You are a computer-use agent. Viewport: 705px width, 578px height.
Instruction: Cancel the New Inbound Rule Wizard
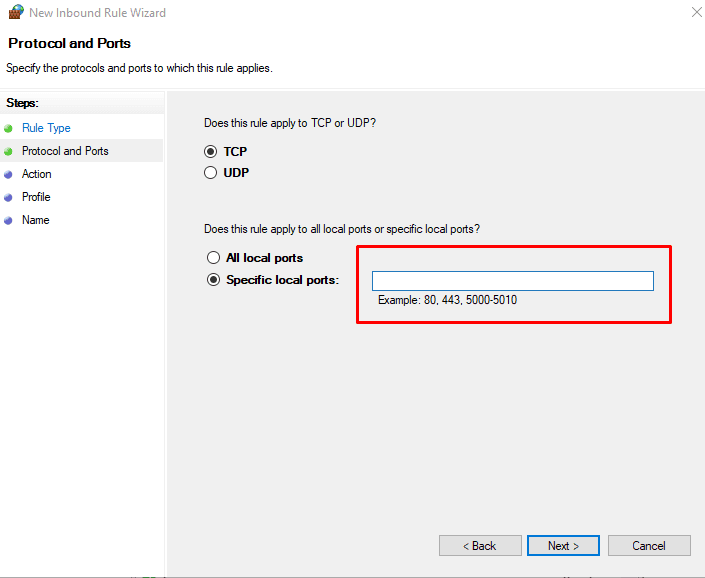(x=649, y=545)
